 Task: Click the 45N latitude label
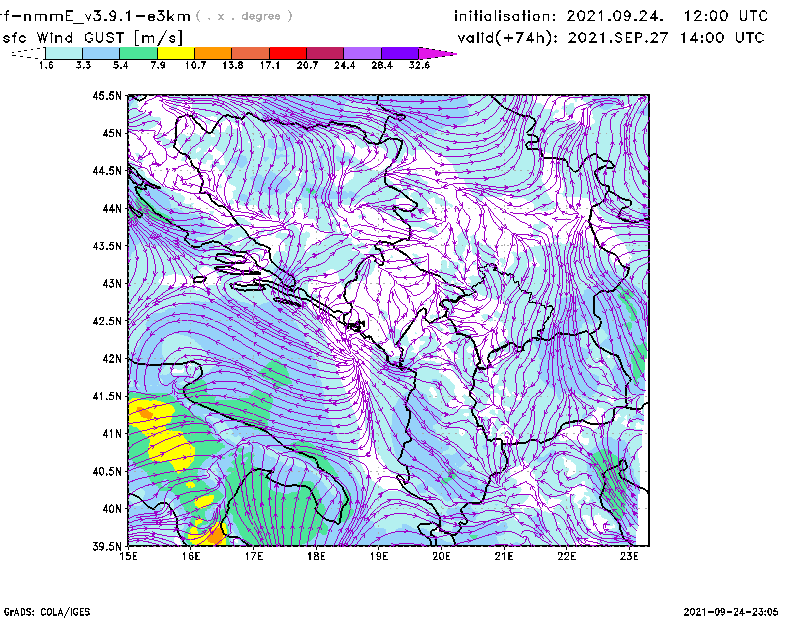(112, 133)
